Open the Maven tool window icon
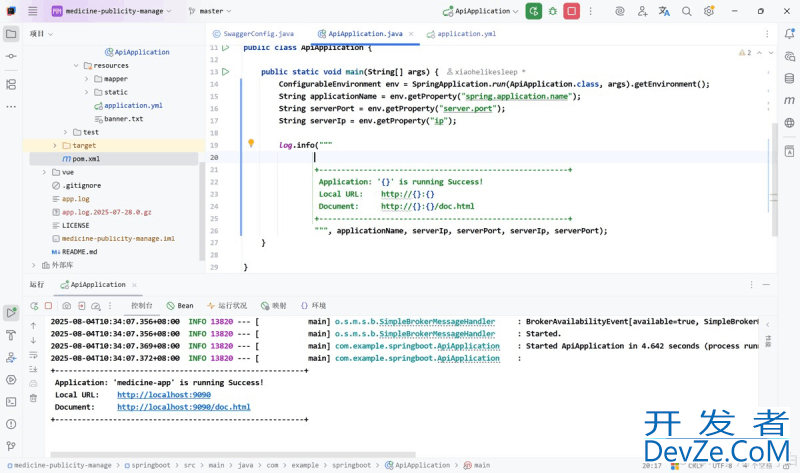 tap(789, 100)
